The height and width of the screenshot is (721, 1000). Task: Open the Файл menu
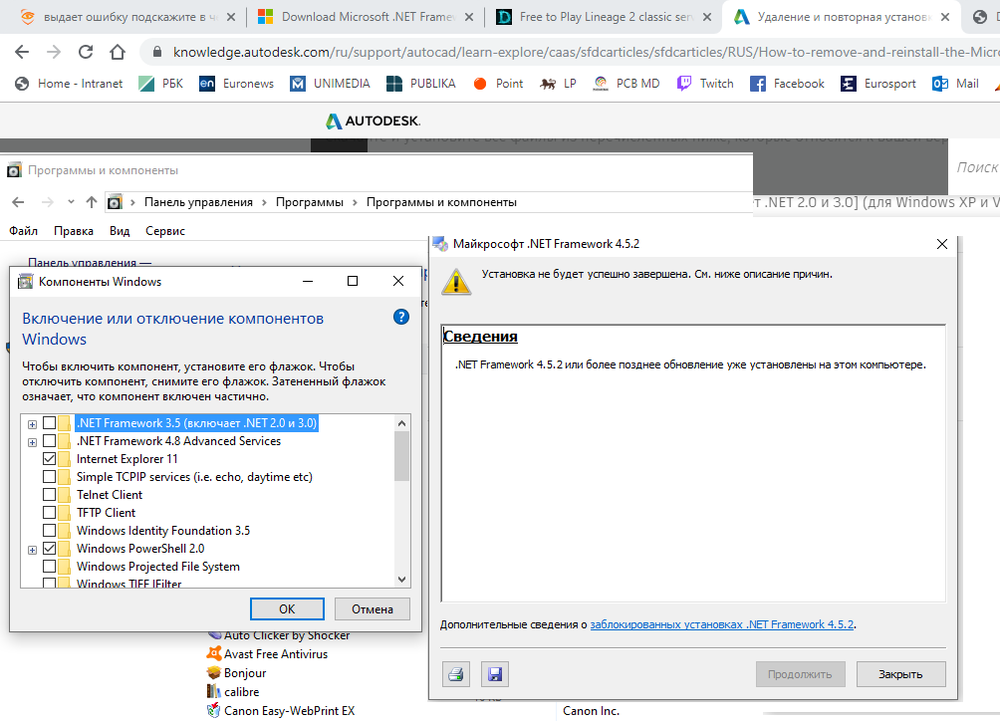coord(23,231)
